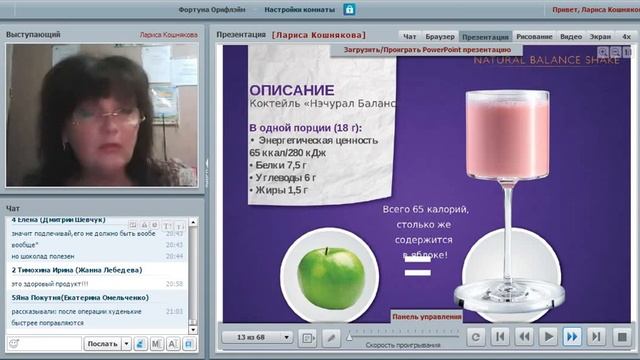Open the Видео tab
The width and height of the screenshot is (640, 360).
[571, 36]
